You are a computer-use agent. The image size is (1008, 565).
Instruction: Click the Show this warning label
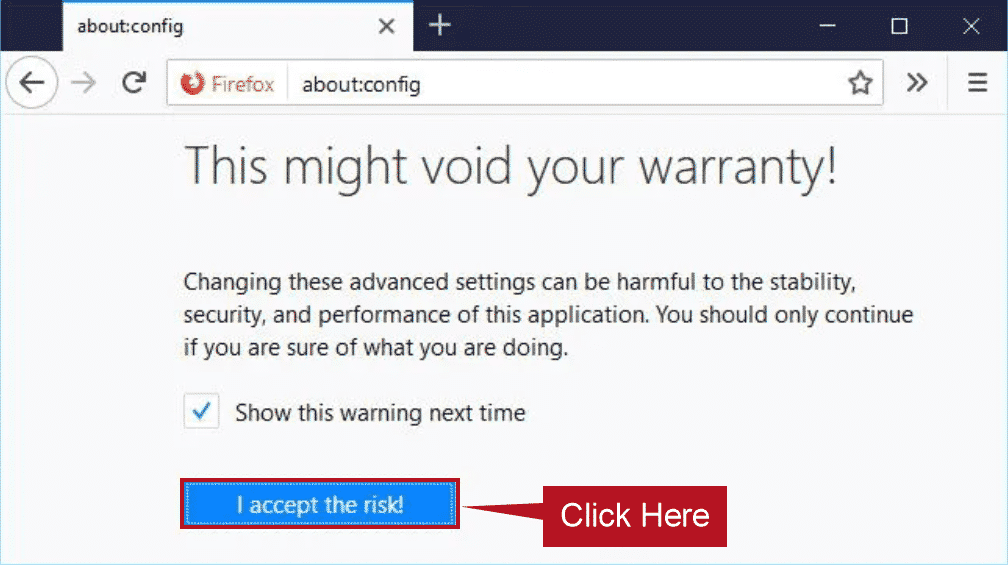pyautogui.click(x=380, y=412)
